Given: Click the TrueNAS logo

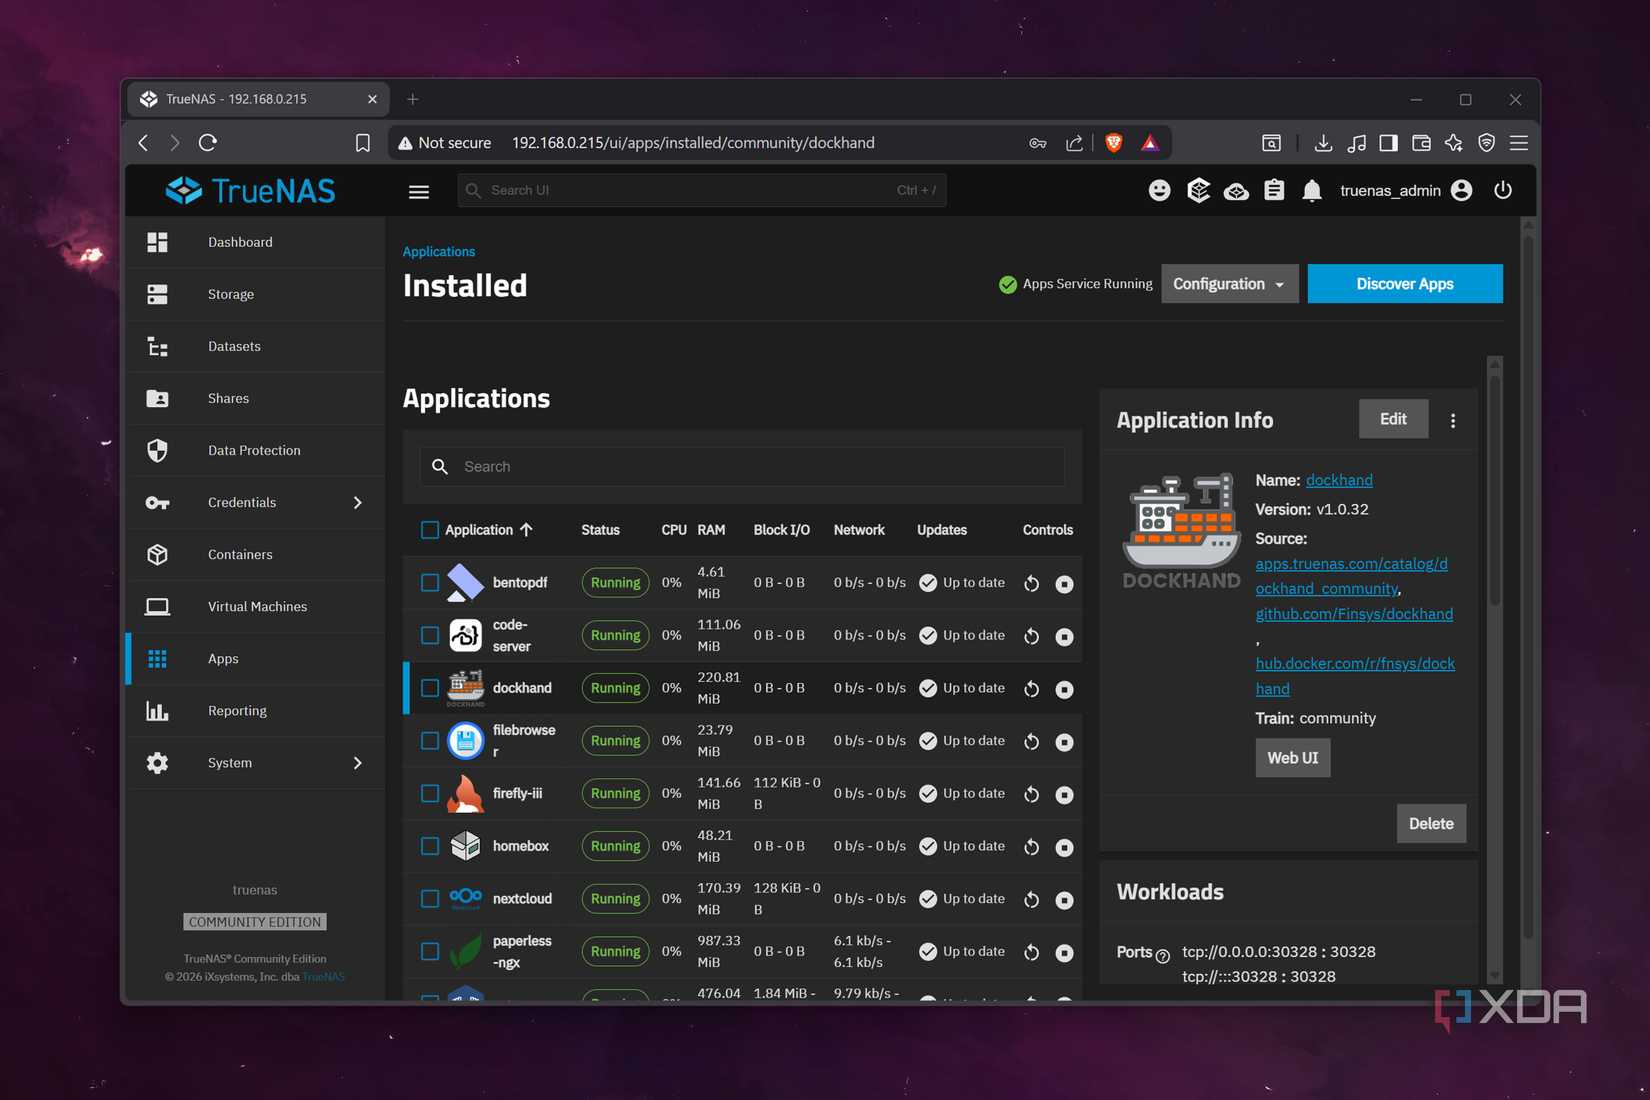Looking at the screenshot, I should tap(250, 190).
